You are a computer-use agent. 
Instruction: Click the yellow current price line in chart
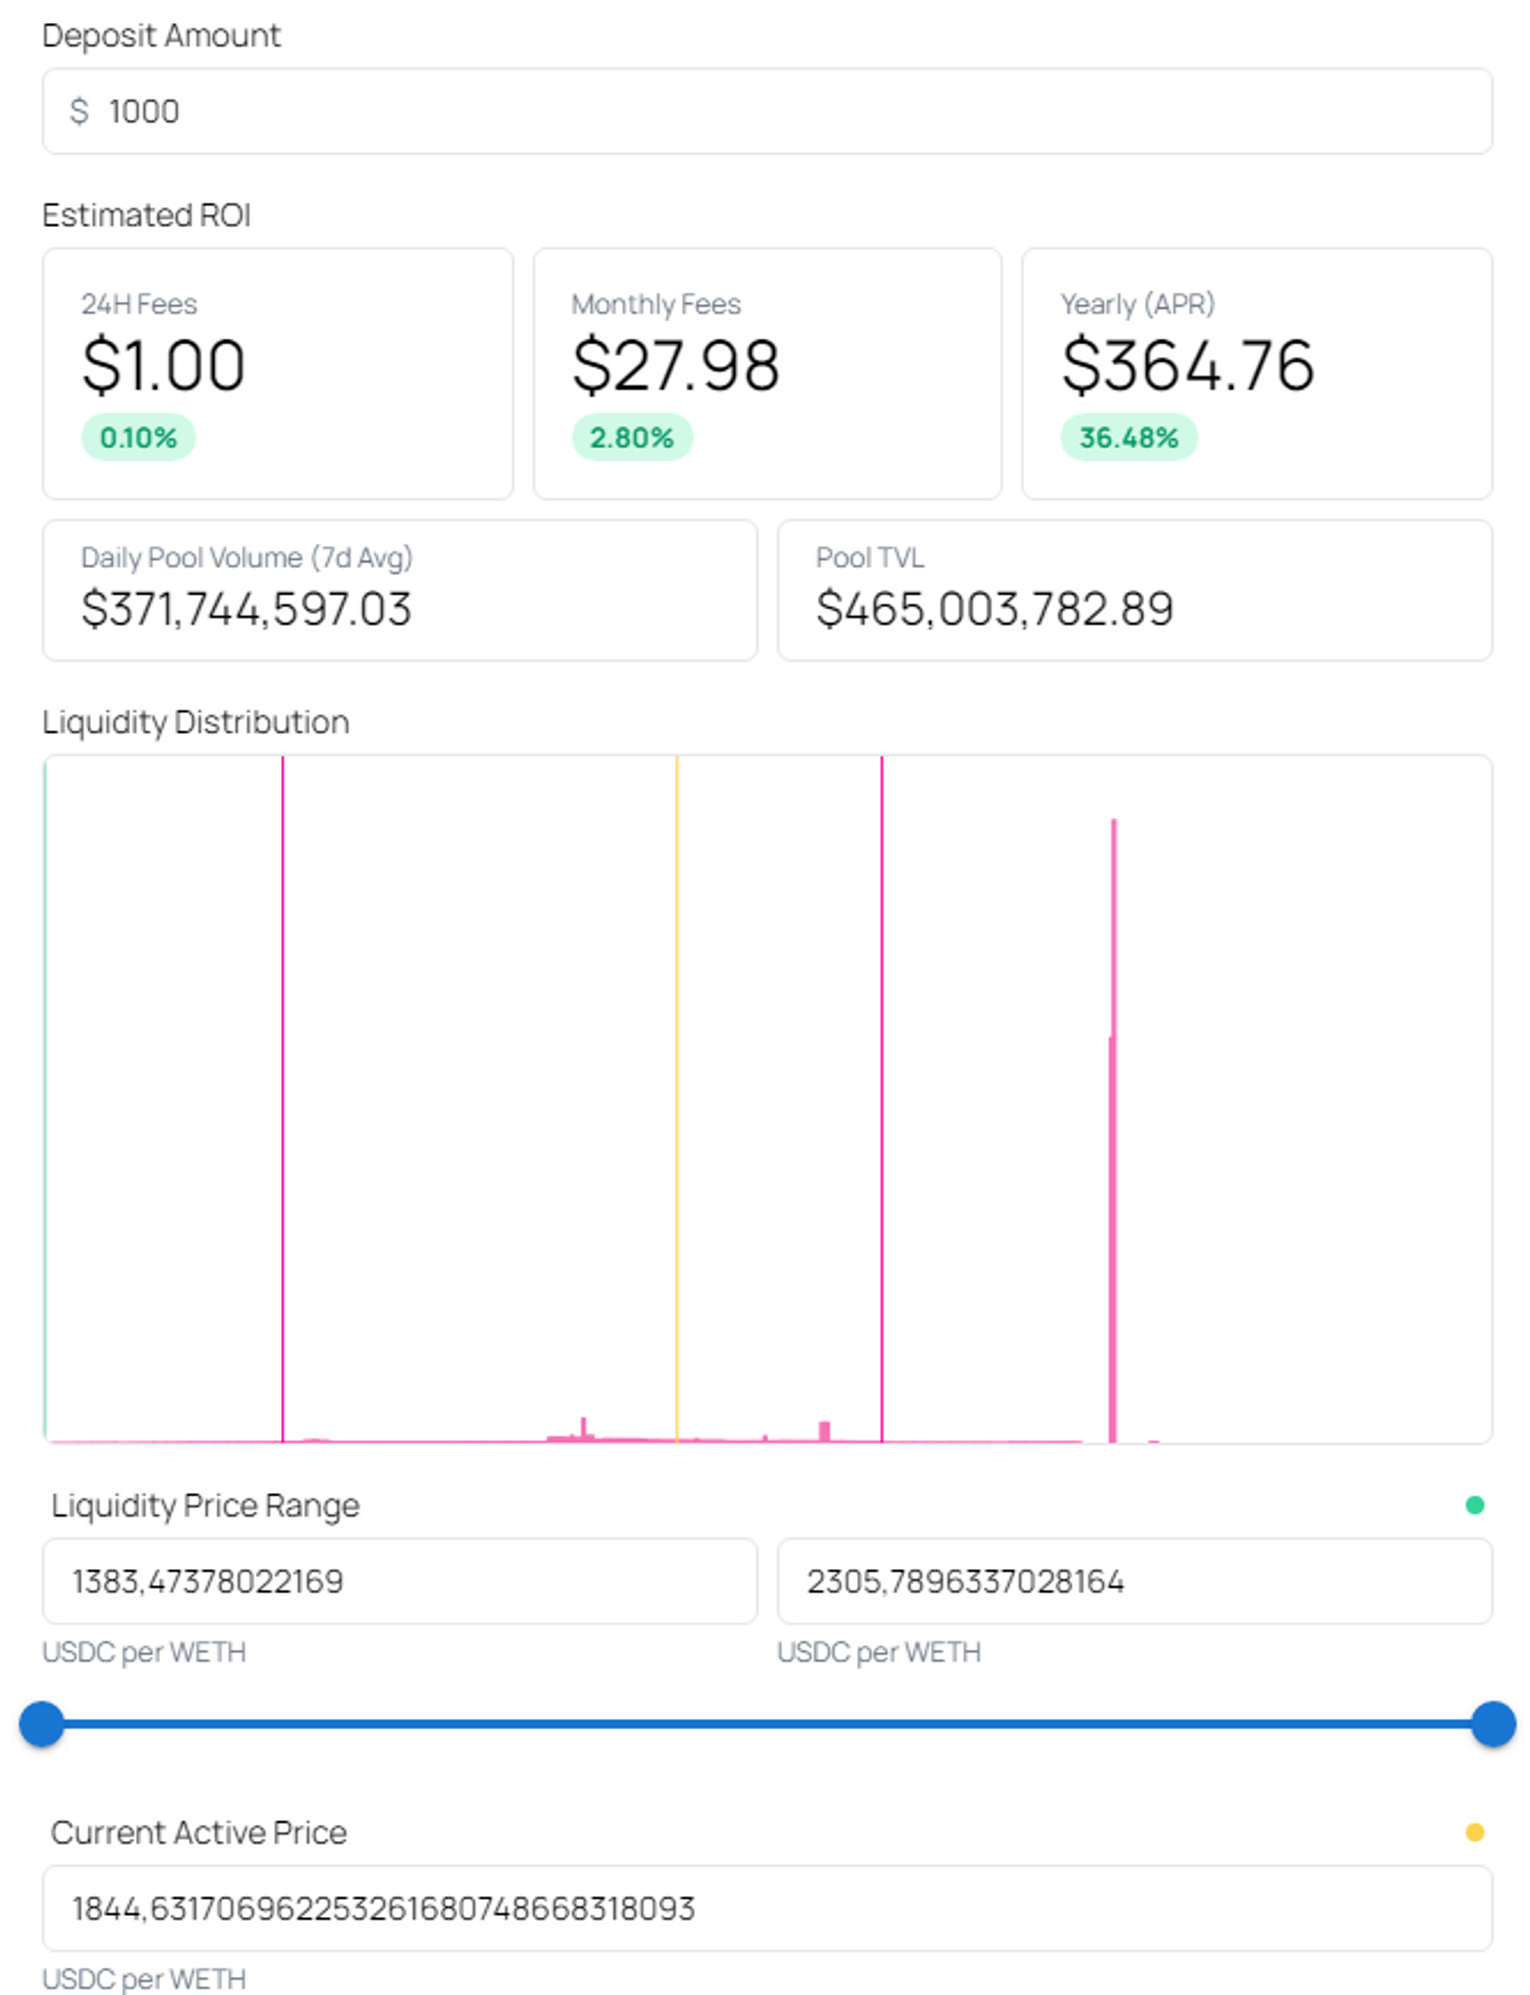[x=677, y=1100]
